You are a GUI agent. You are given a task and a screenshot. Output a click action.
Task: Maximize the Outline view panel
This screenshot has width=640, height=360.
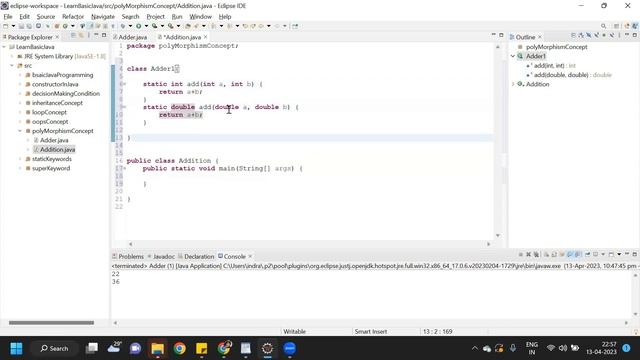[x=635, y=36]
